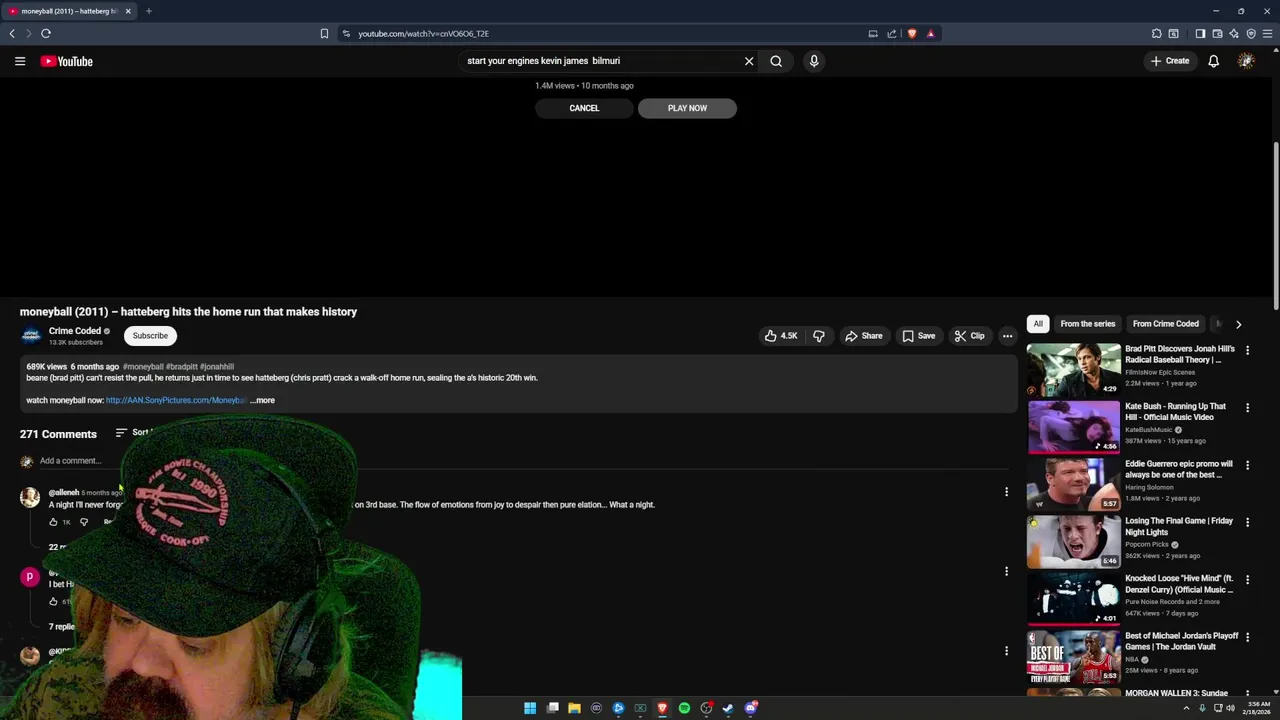1280x720 pixels.
Task: Open Losing The Final Game thumbnail
Action: pos(1074,542)
